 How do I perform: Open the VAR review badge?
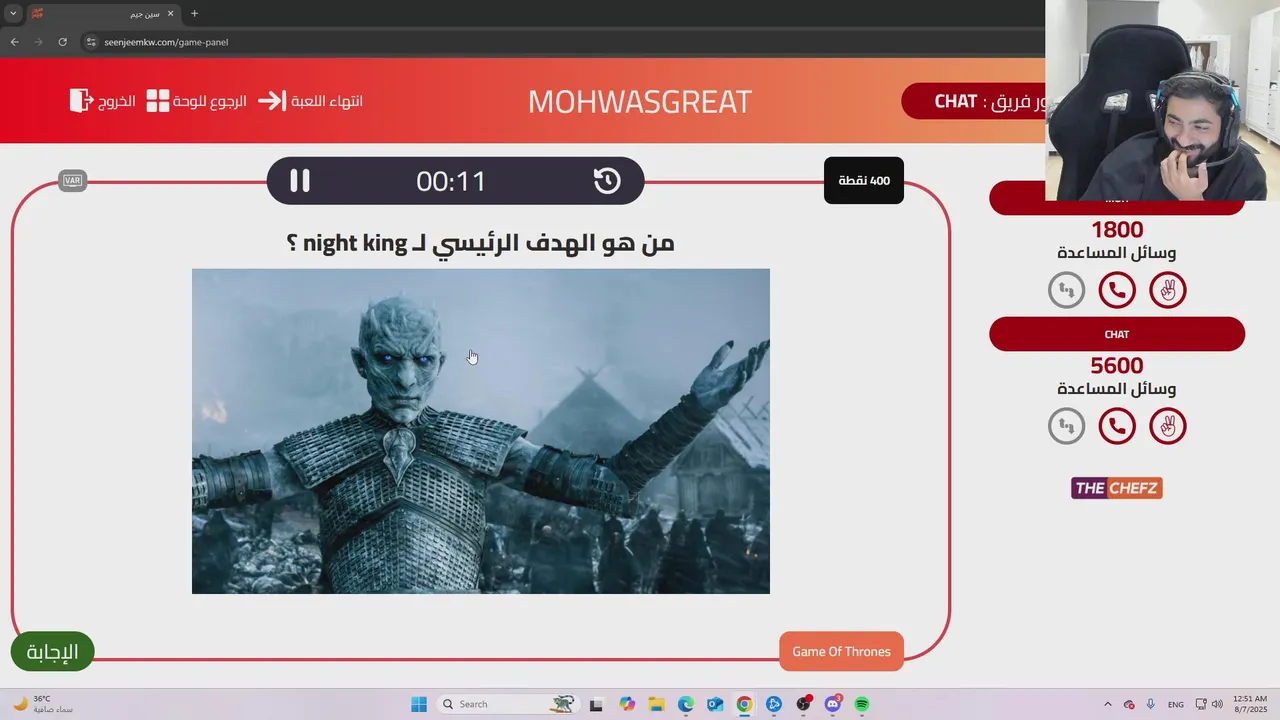click(x=72, y=181)
